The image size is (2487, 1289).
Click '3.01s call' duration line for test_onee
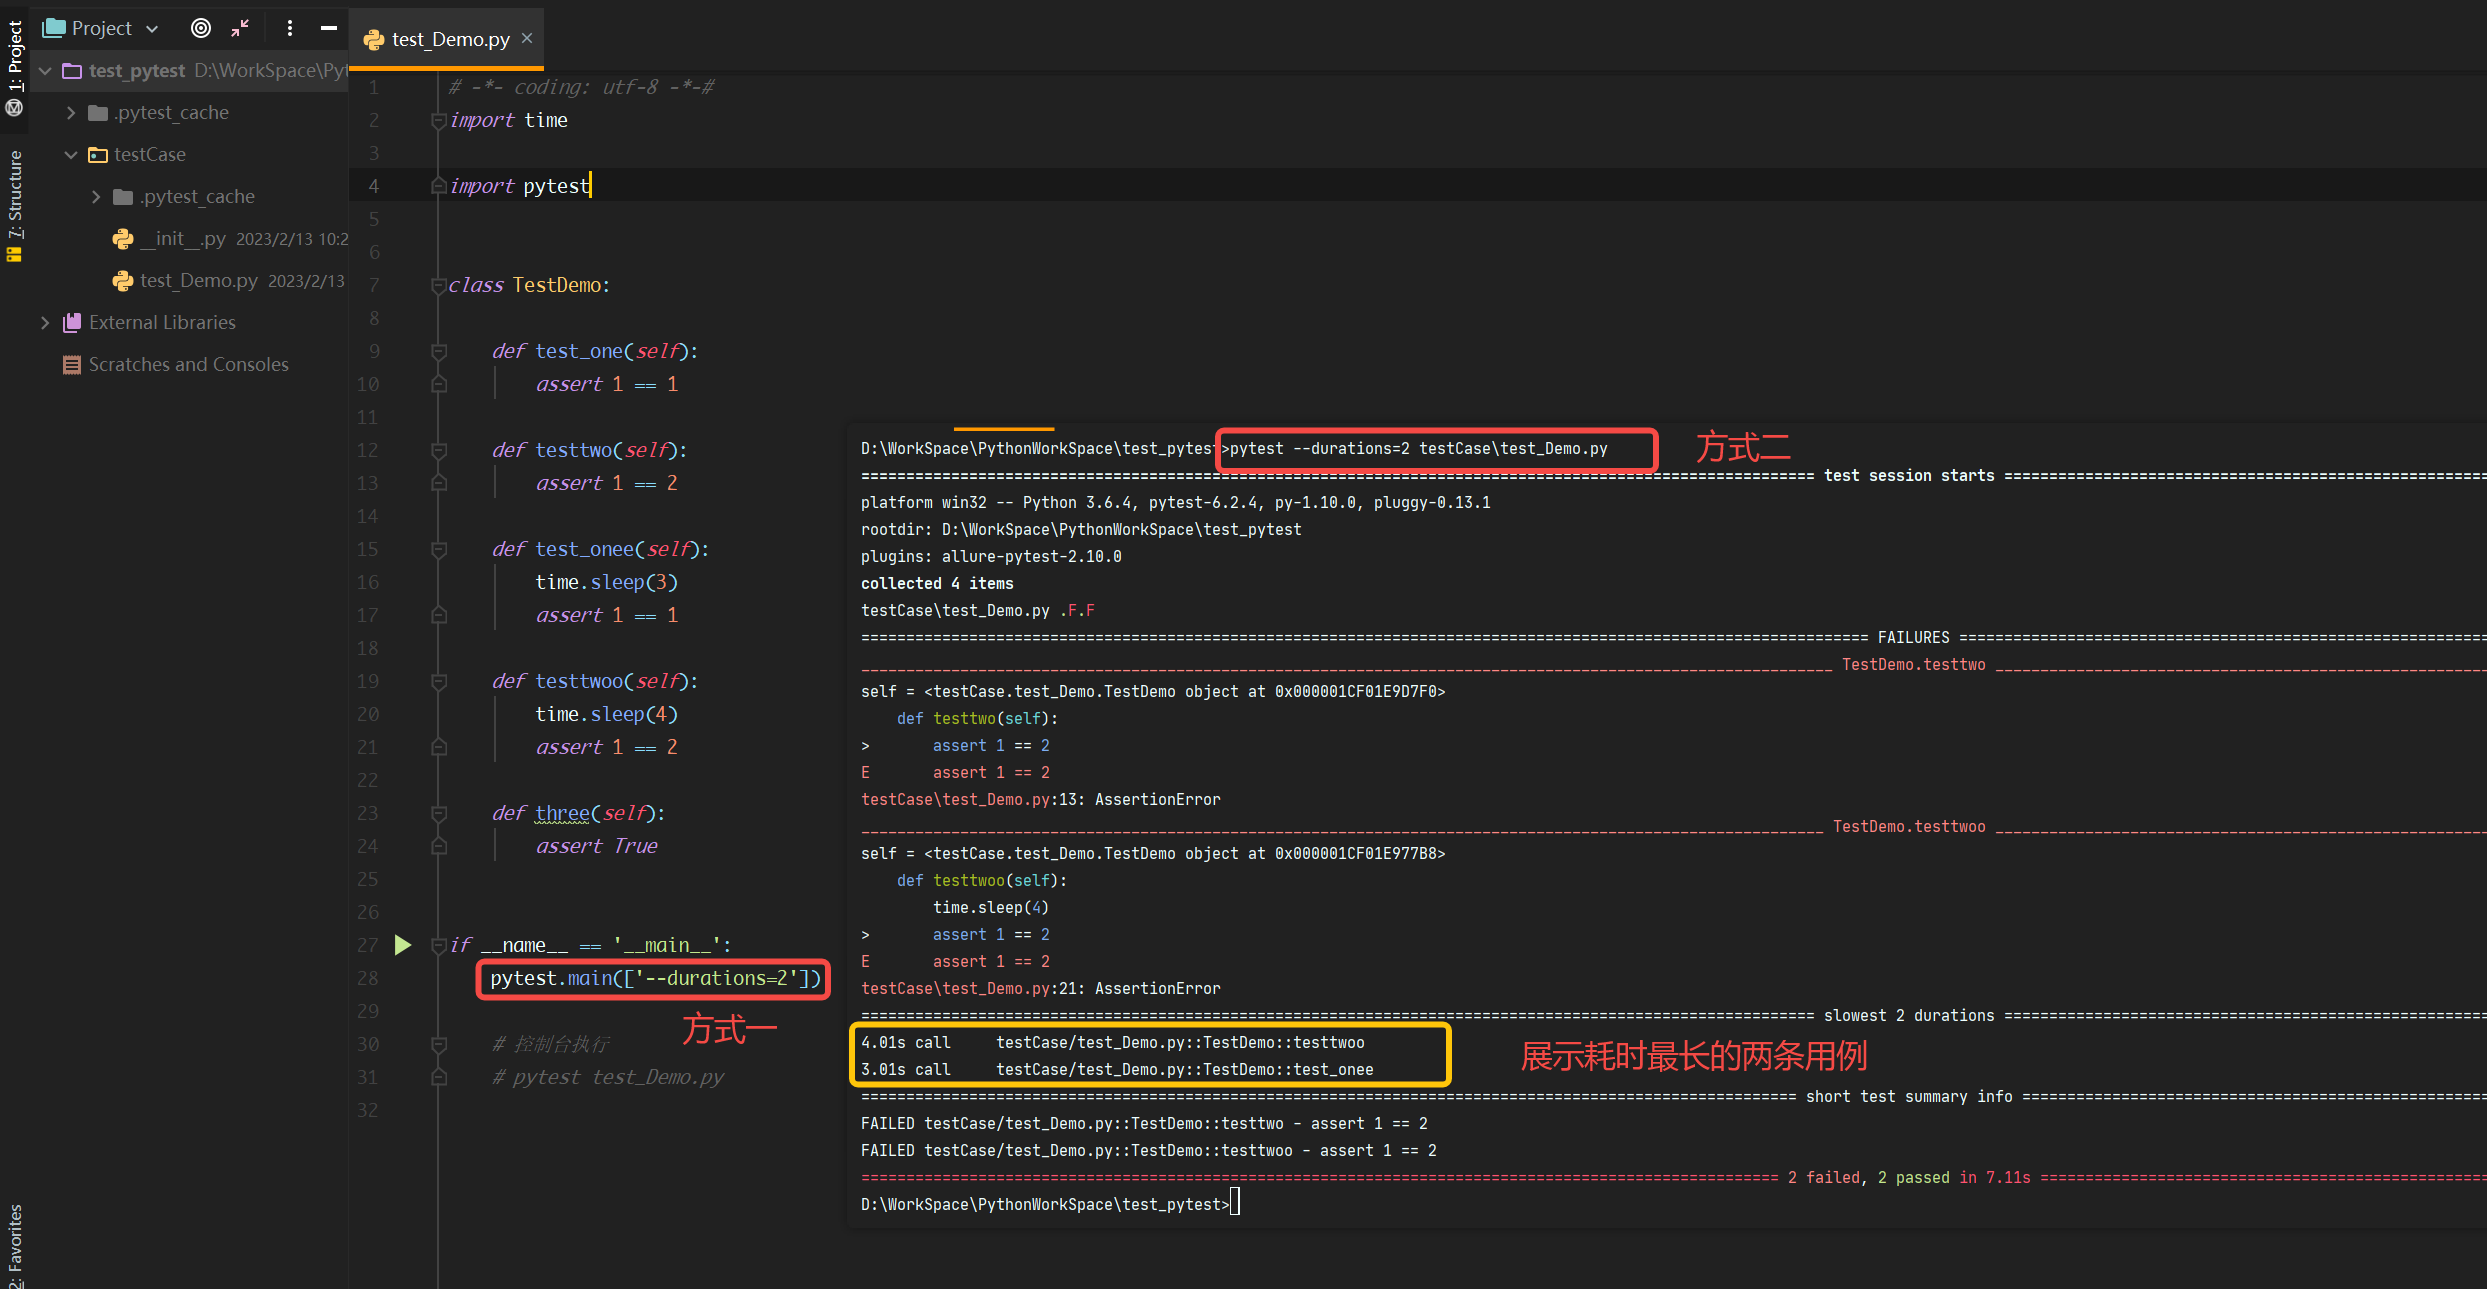point(1117,1069)
